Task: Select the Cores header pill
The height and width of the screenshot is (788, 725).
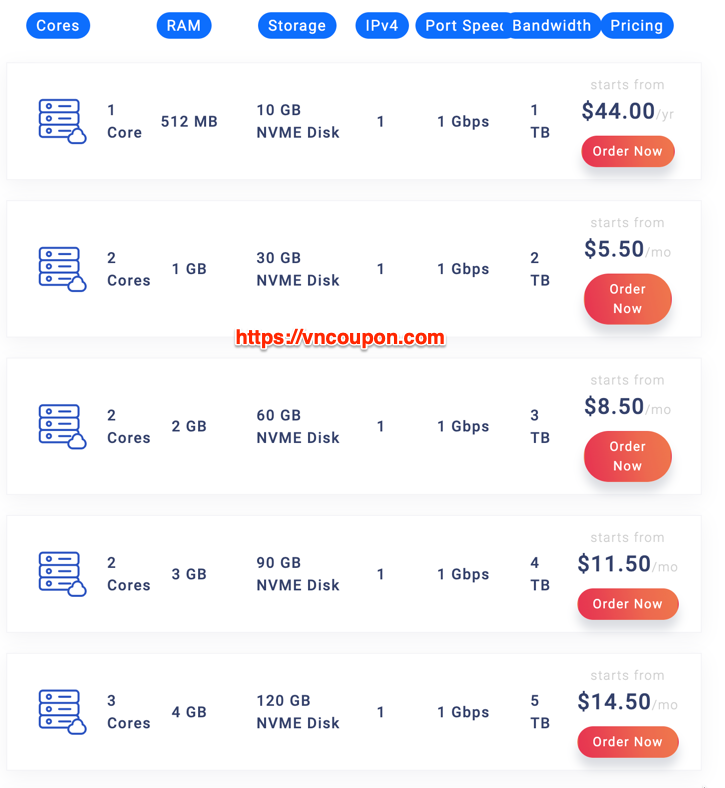Action: tap(58, 26)
